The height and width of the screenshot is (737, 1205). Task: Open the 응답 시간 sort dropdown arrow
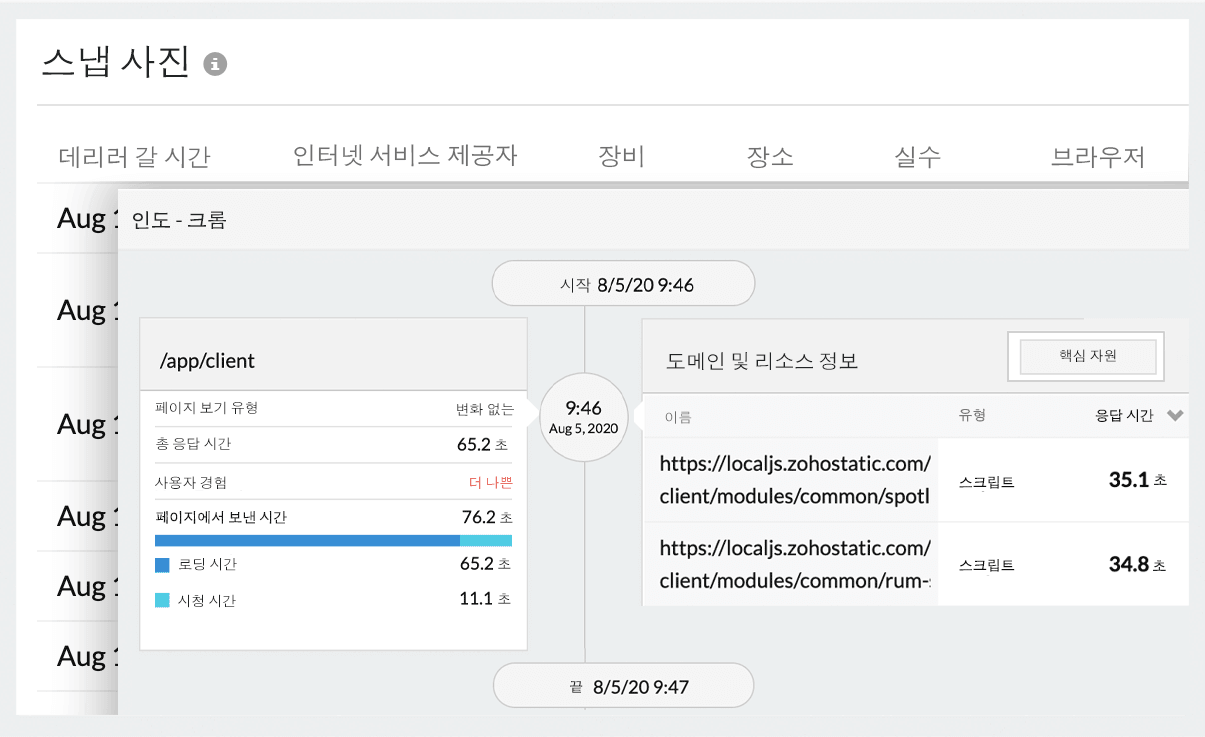coord(1176,416)
